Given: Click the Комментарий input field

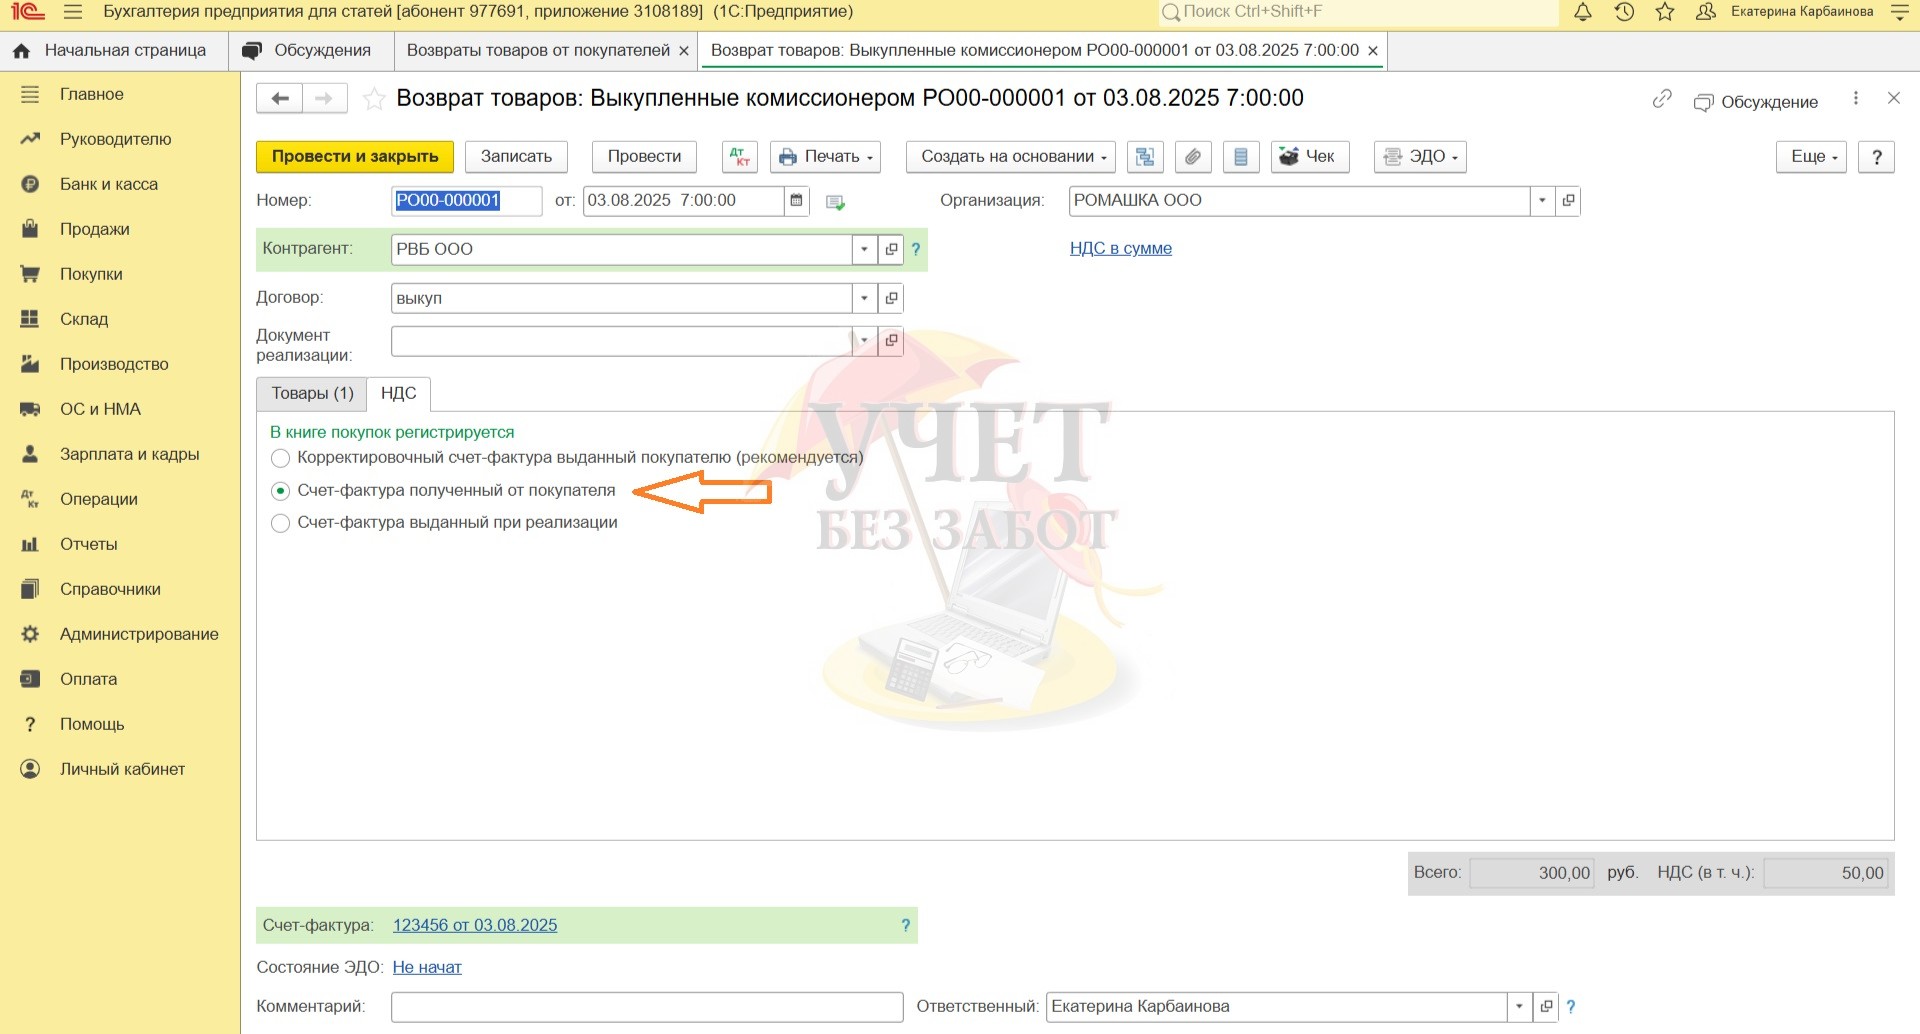Looking at the screenshot, I should 646,1007.
